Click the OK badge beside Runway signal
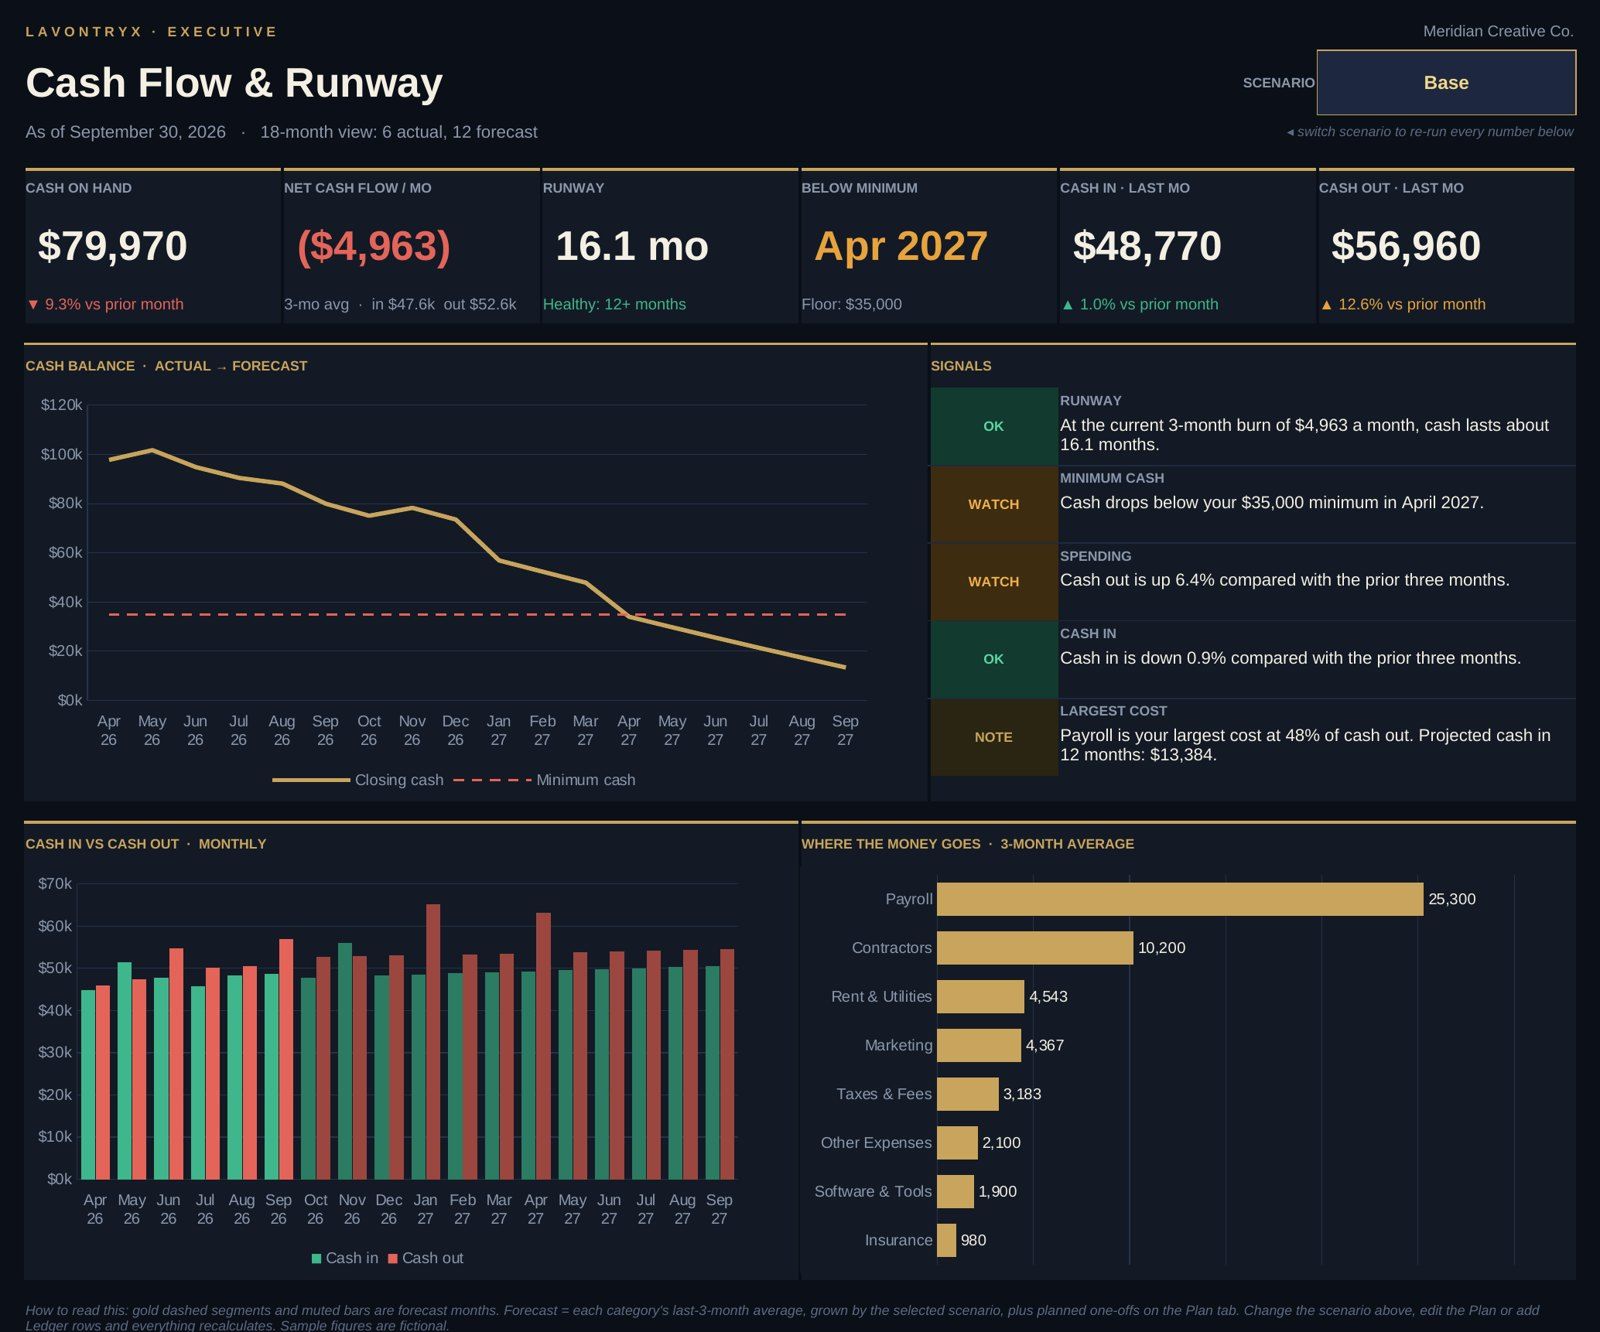 993,426
